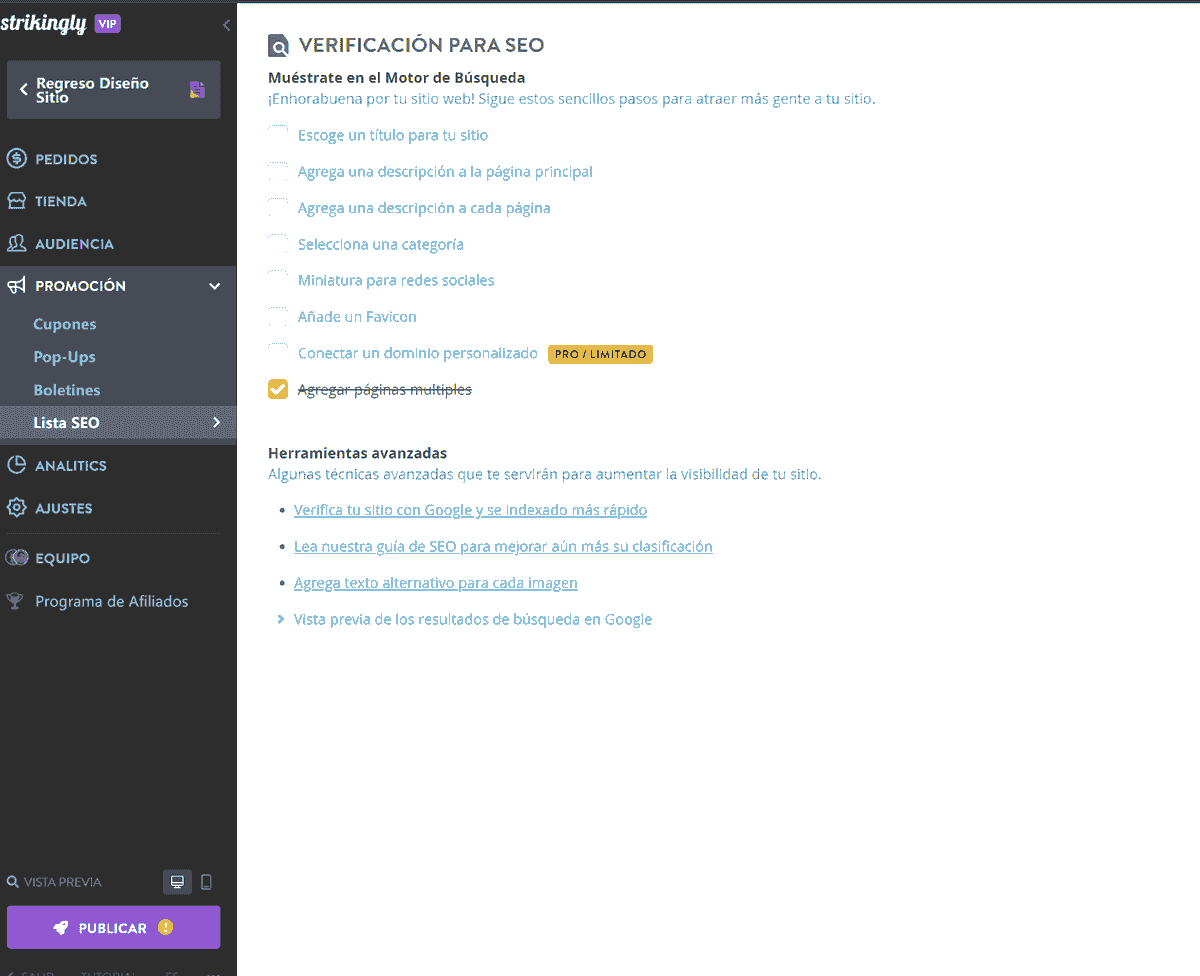The image size is (1200, 976).
Task: Click 'Escoge un título para tu sitio' text
Action: [x=393, y=135]
